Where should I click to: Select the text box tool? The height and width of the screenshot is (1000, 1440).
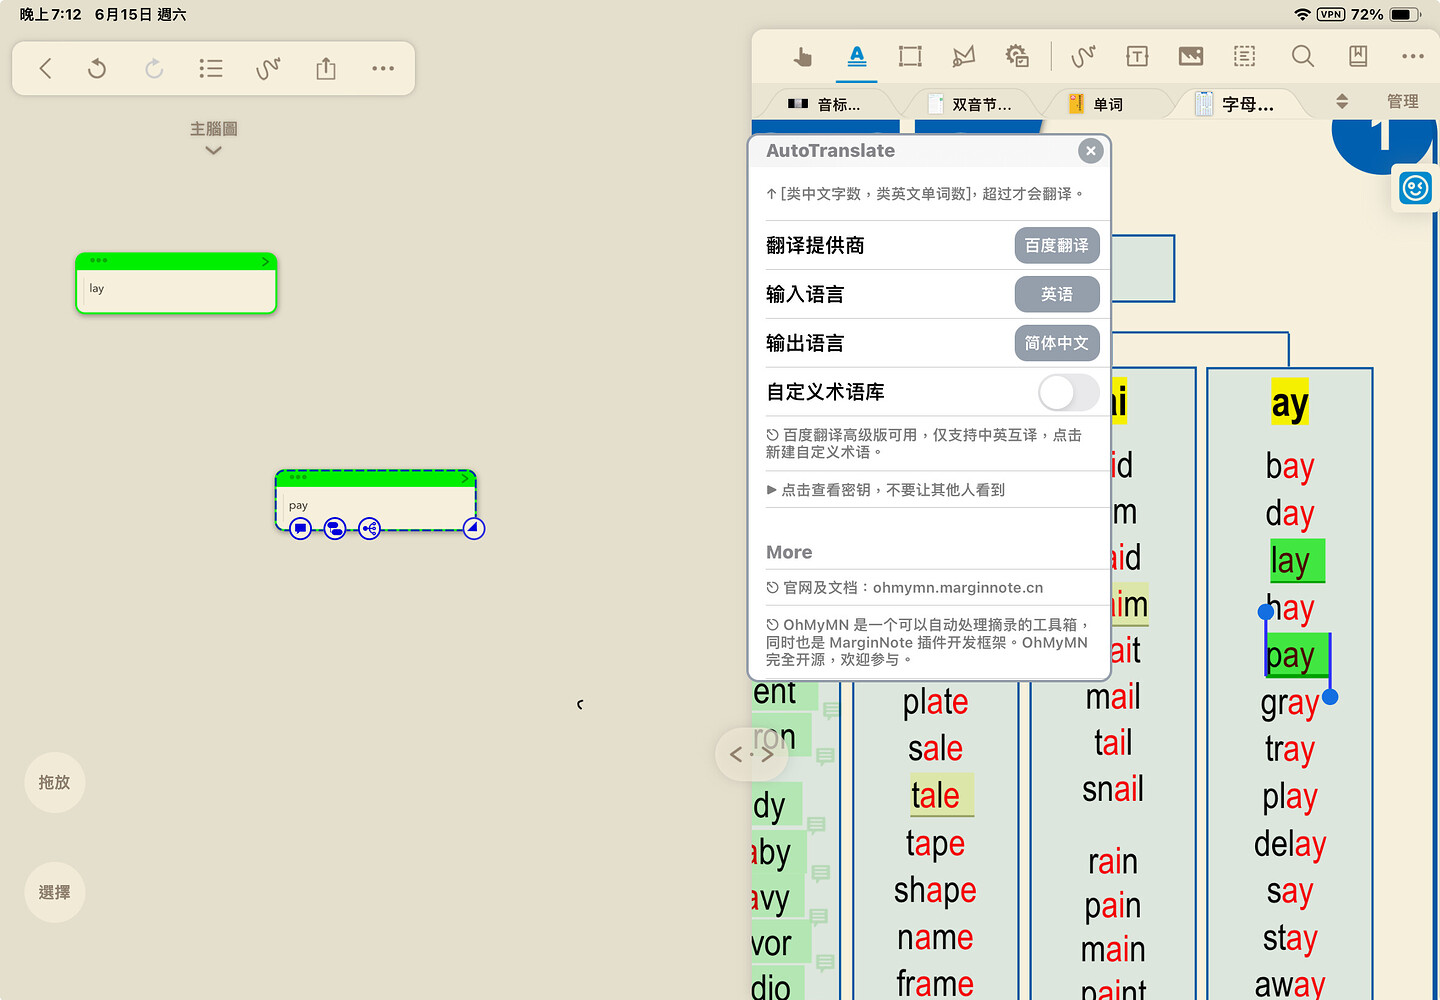1137,56
